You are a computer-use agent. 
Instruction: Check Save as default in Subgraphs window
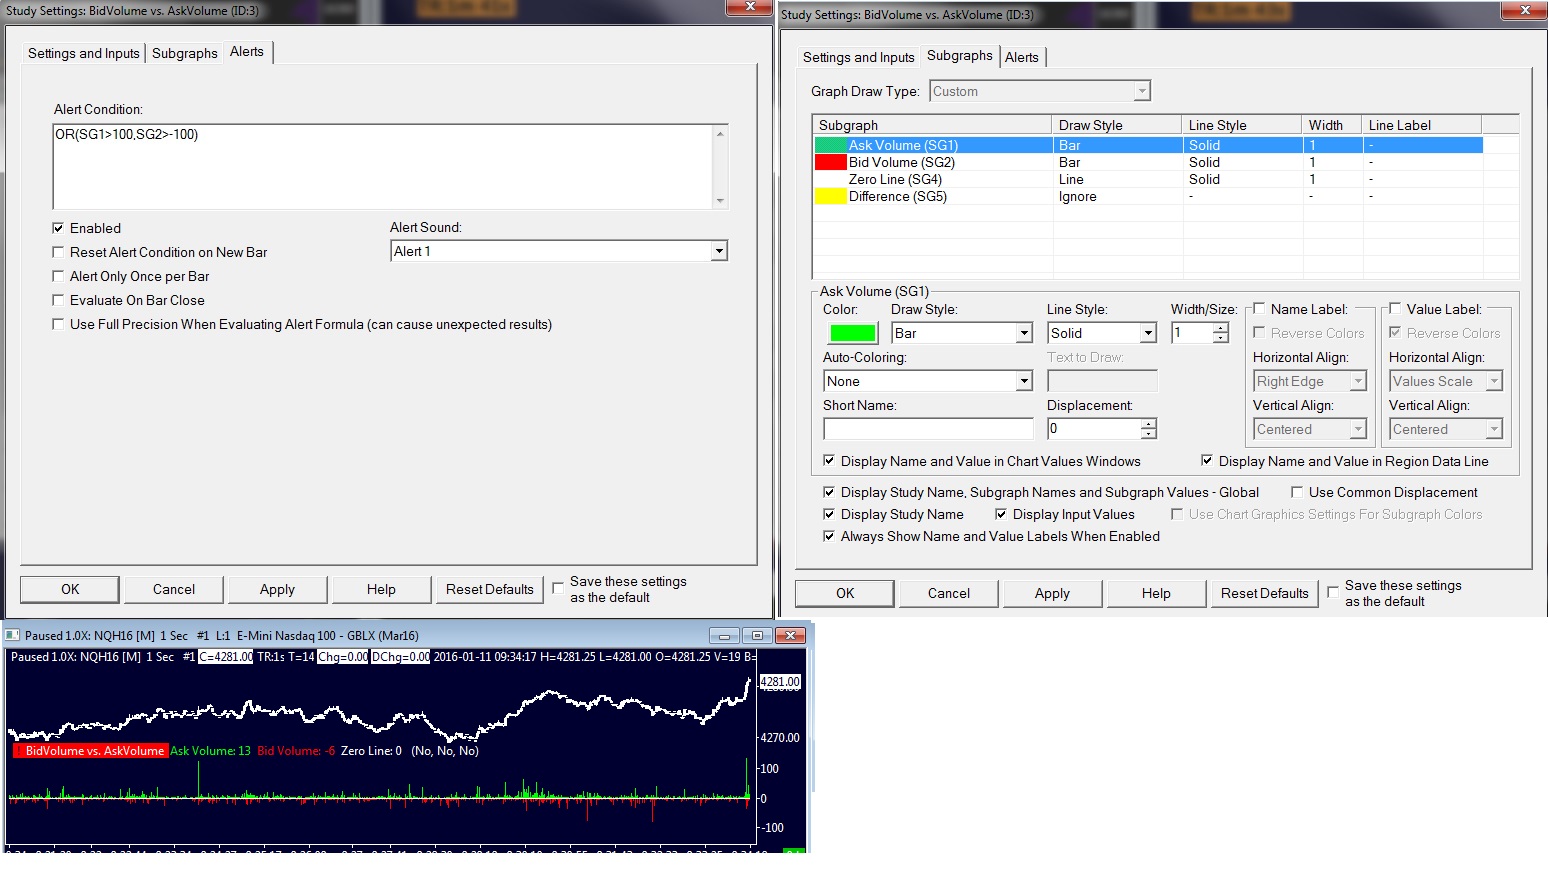pos(1333,592)
